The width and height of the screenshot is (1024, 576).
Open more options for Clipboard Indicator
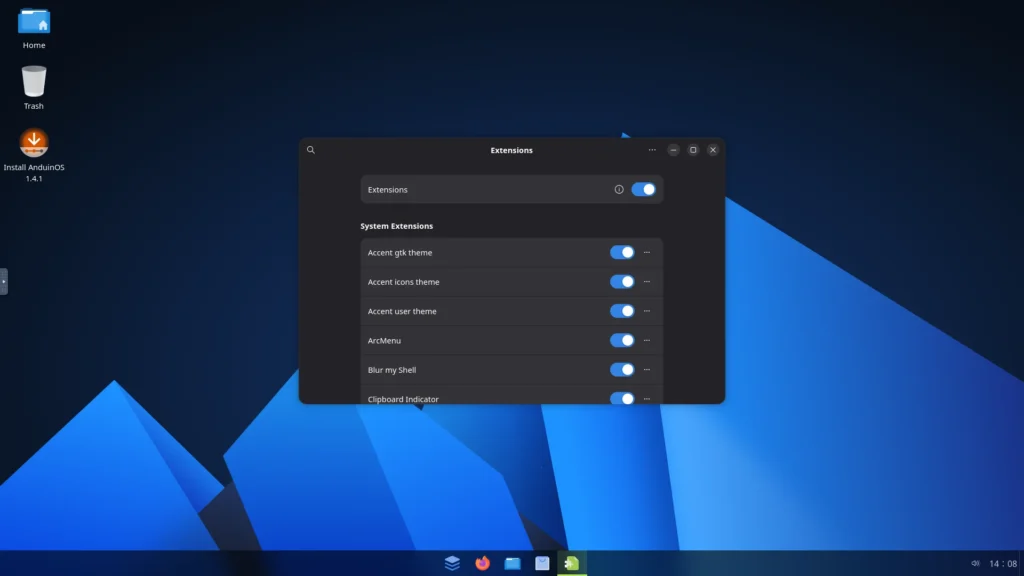(647, 398)
